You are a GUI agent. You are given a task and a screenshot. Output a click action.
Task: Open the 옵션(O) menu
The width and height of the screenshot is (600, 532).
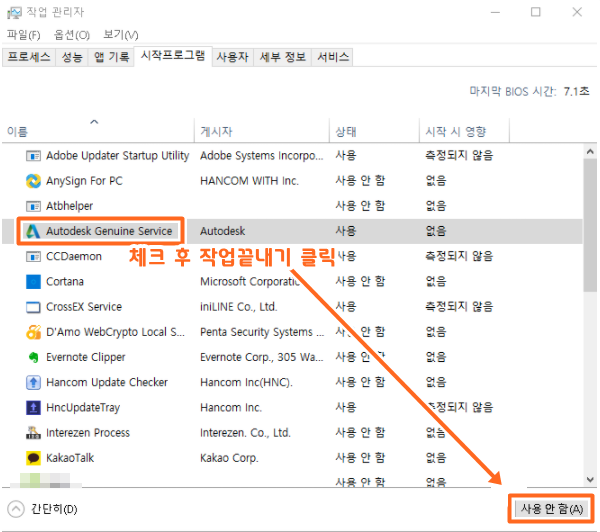[x=72, y=35]
